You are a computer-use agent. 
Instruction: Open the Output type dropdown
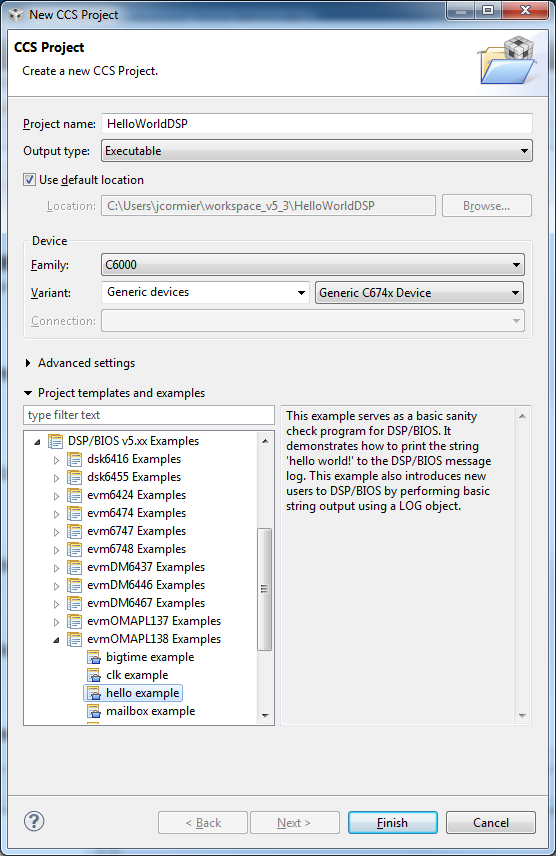pos(317,151)
